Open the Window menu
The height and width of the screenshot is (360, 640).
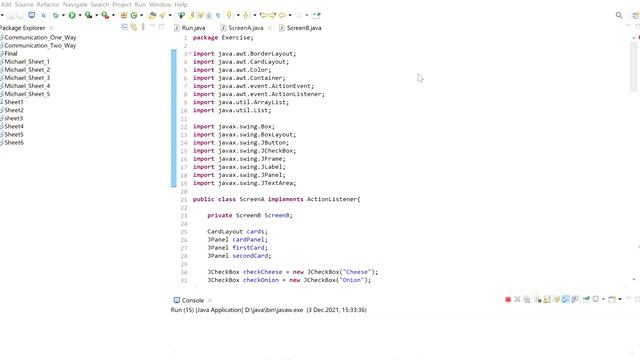tap(160, 4)
